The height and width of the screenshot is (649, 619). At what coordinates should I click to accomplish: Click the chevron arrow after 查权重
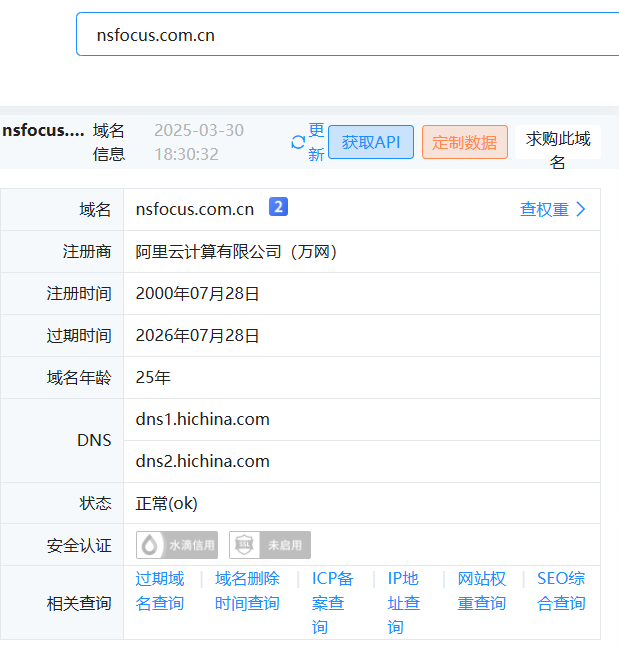point(581,209)
